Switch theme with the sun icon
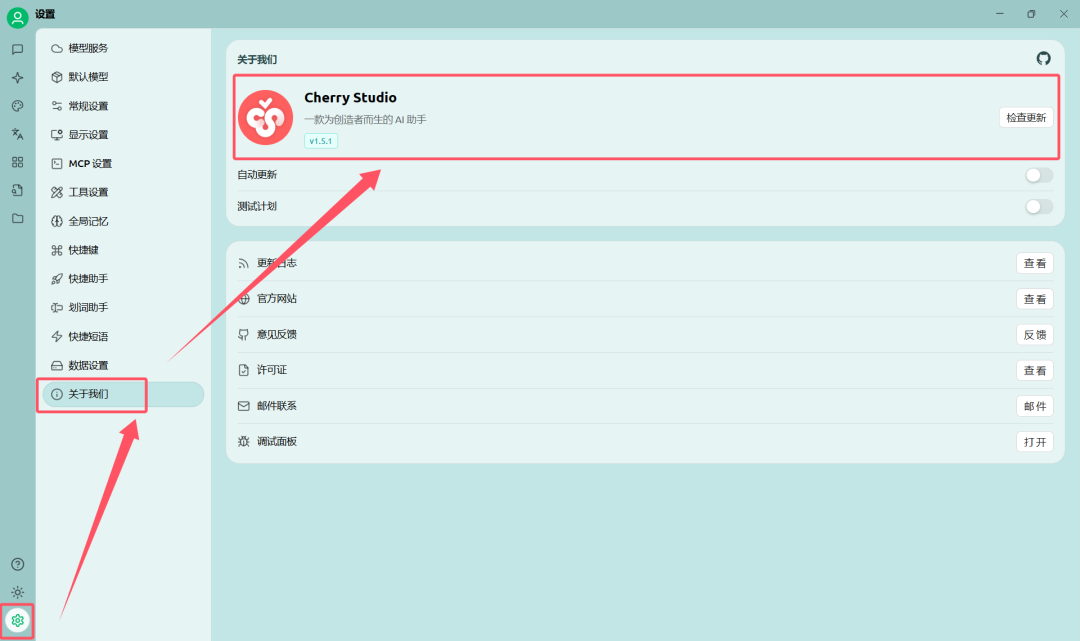The image size is (1080, 641). click(17, 593)
